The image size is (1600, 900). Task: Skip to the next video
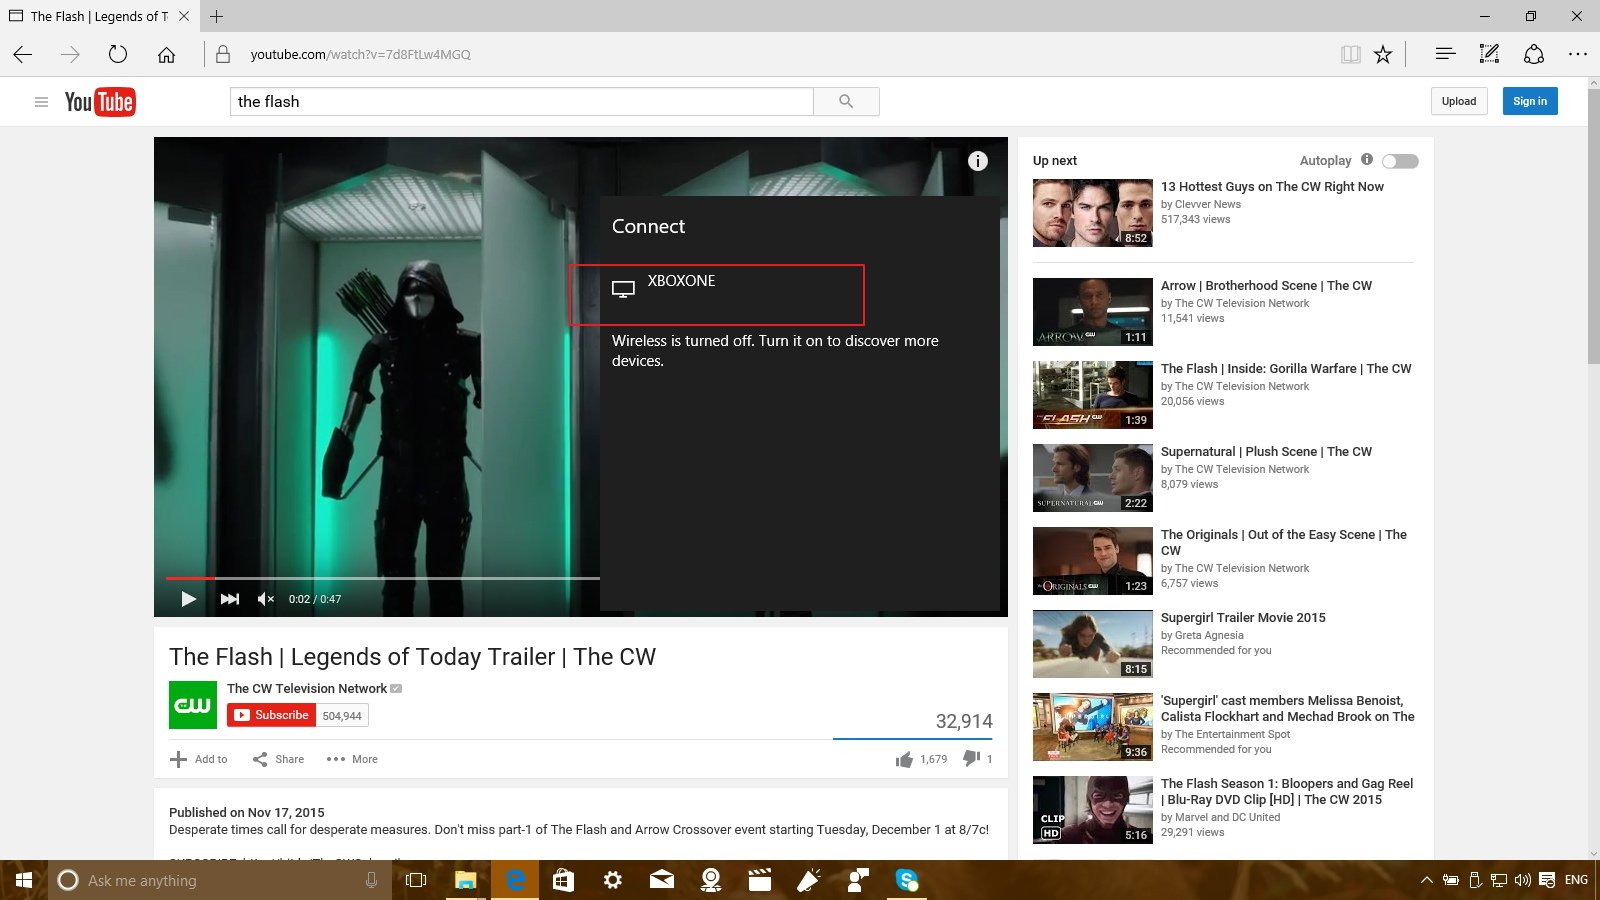pos(230,599)
